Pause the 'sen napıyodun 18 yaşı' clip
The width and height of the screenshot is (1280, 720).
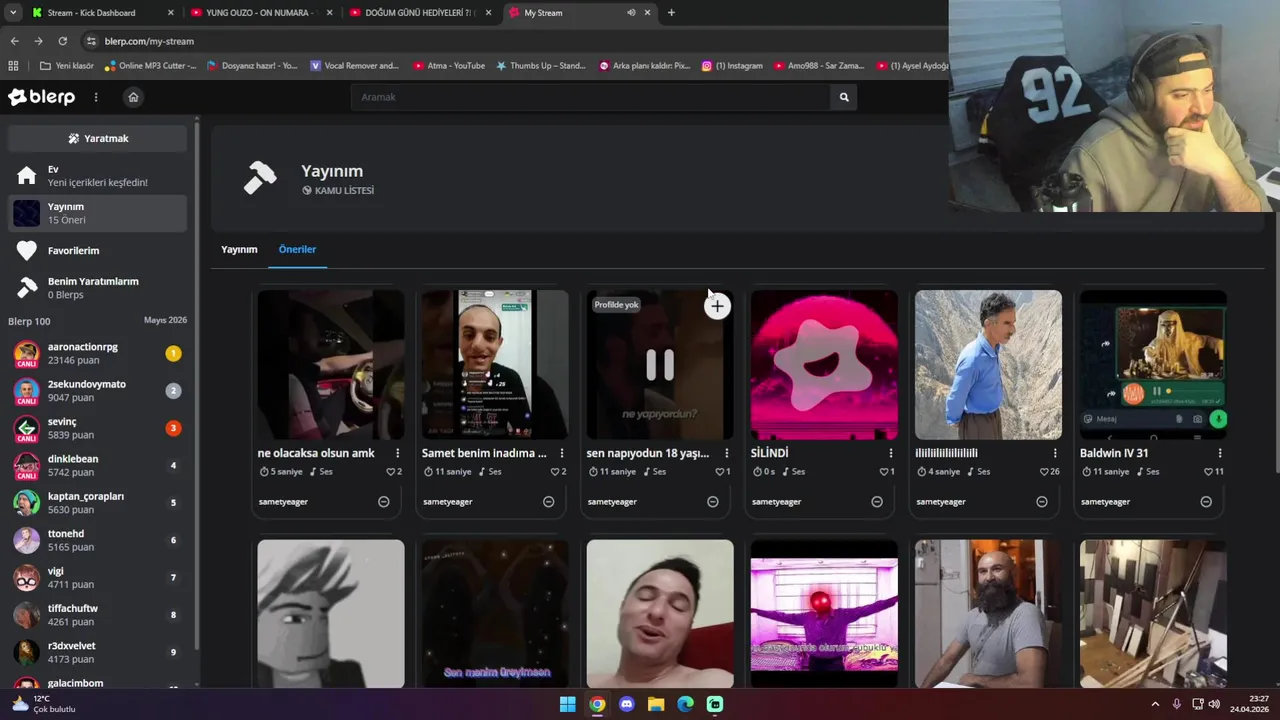pos(660,365)
